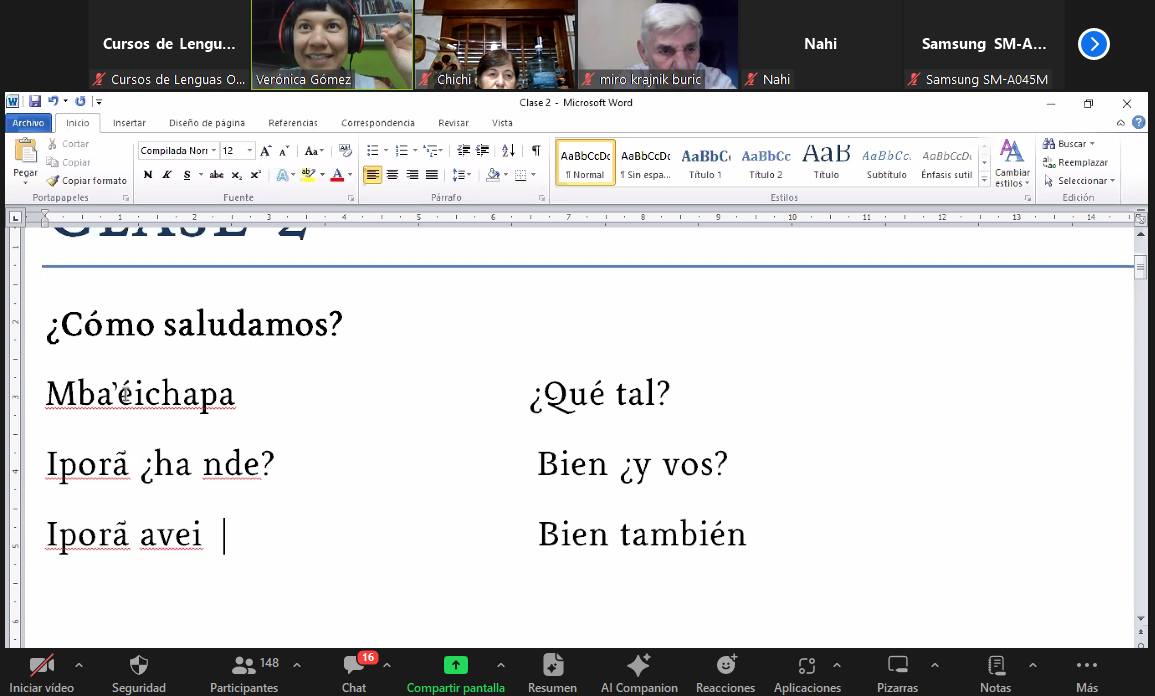Click the justify alignment icon
Viewport: 1155px width, 696px height.
point(431,175)
